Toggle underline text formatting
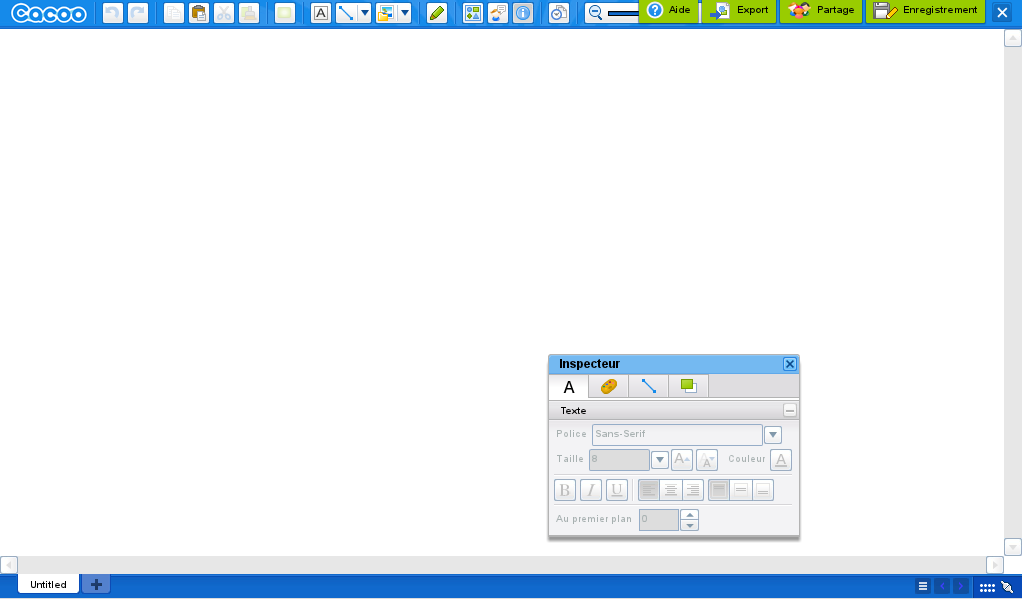The height and width of the screenshot is (599, 1022). [x=617, y=490]
